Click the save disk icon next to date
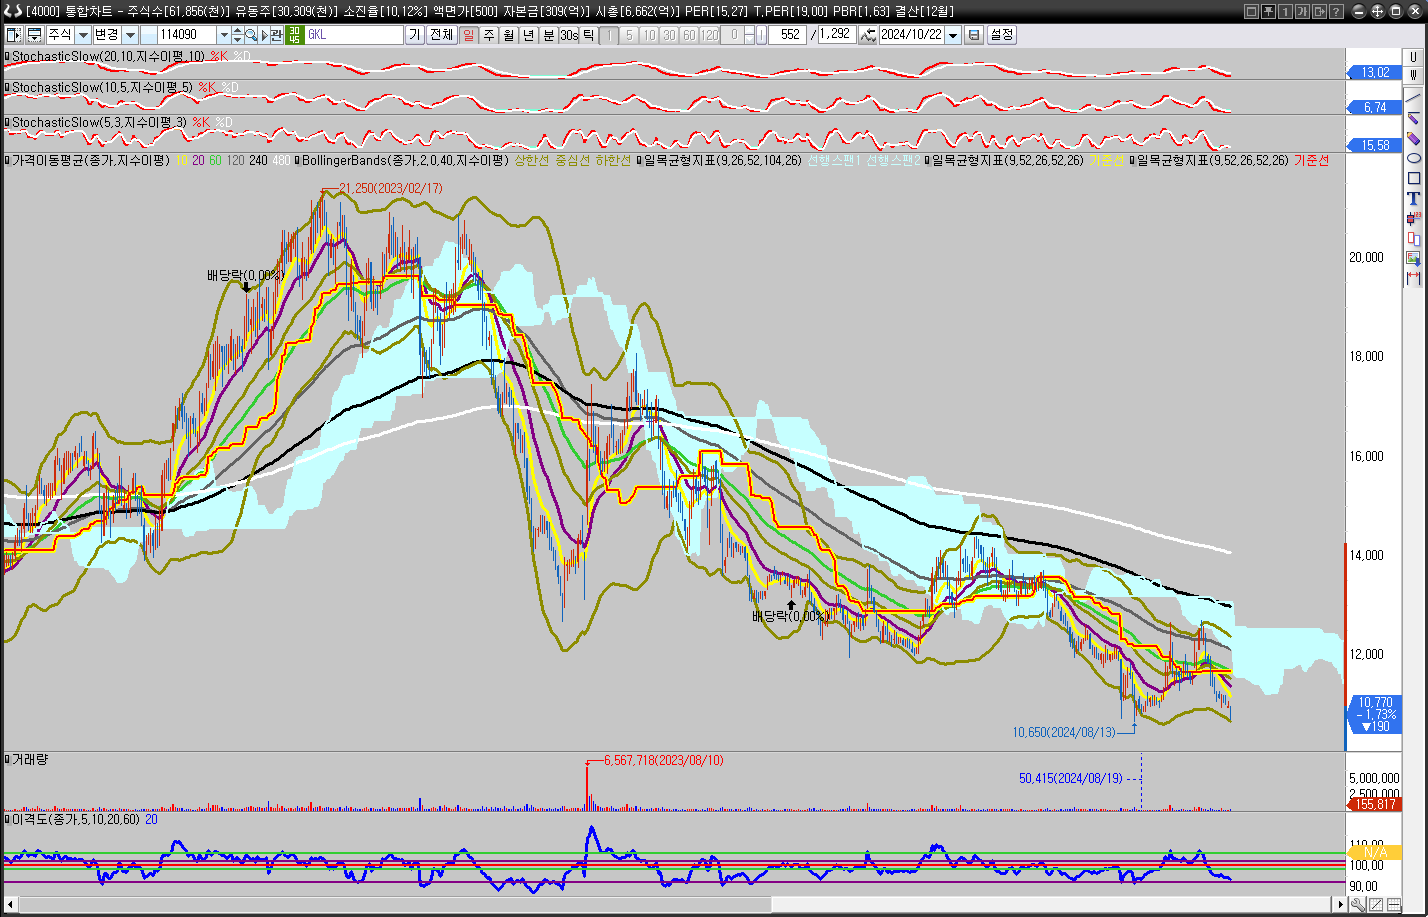1428x917 pixels. pos(974,35)
